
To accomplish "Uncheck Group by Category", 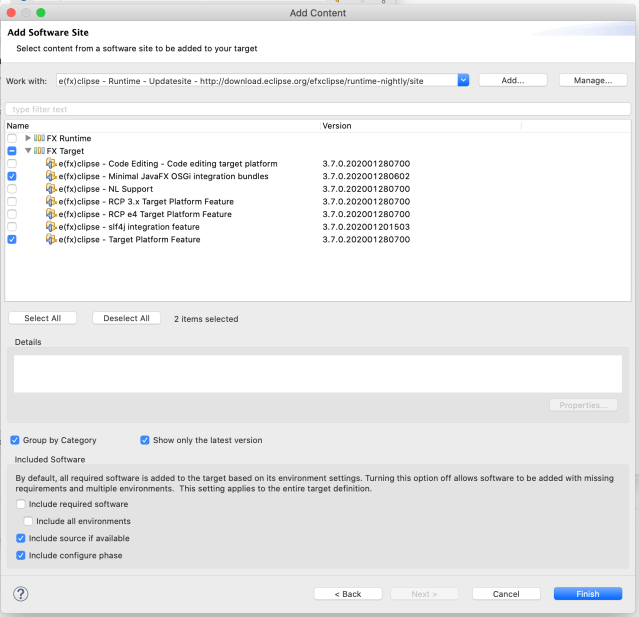I will click(15, 440).
